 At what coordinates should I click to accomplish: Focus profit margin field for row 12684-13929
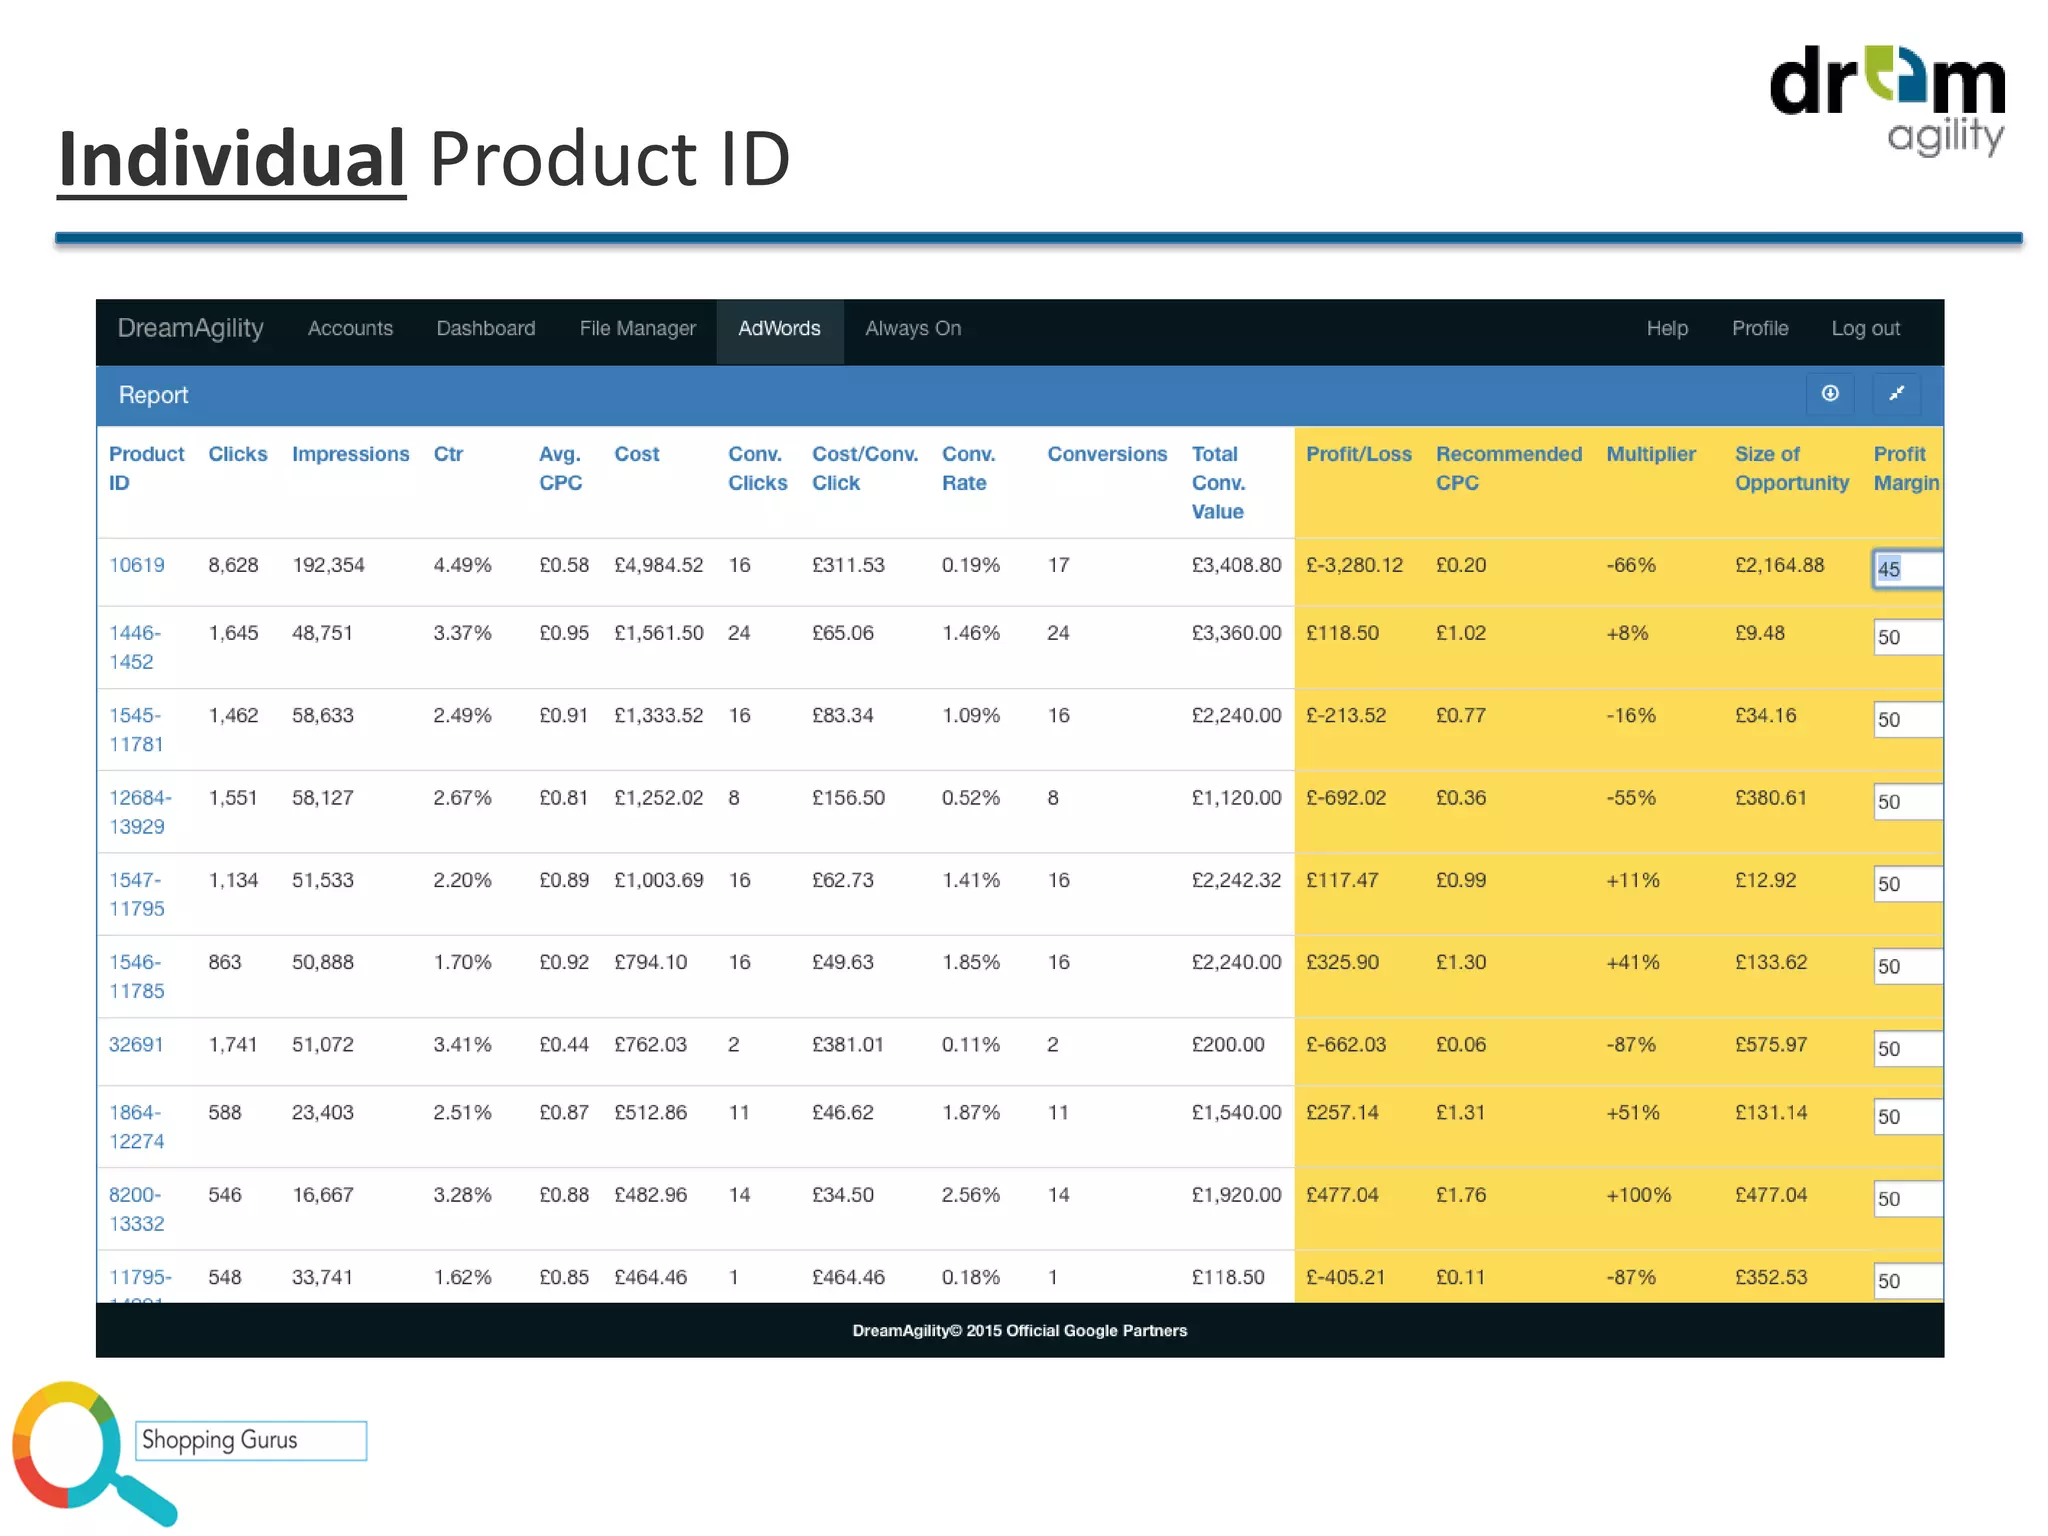coord(1908,801)
